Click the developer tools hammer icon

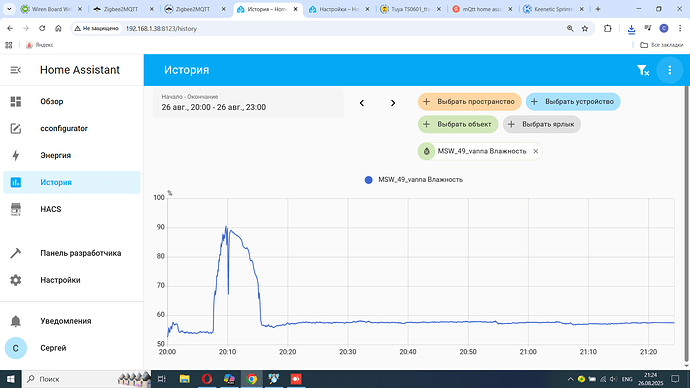pos(15,253)
